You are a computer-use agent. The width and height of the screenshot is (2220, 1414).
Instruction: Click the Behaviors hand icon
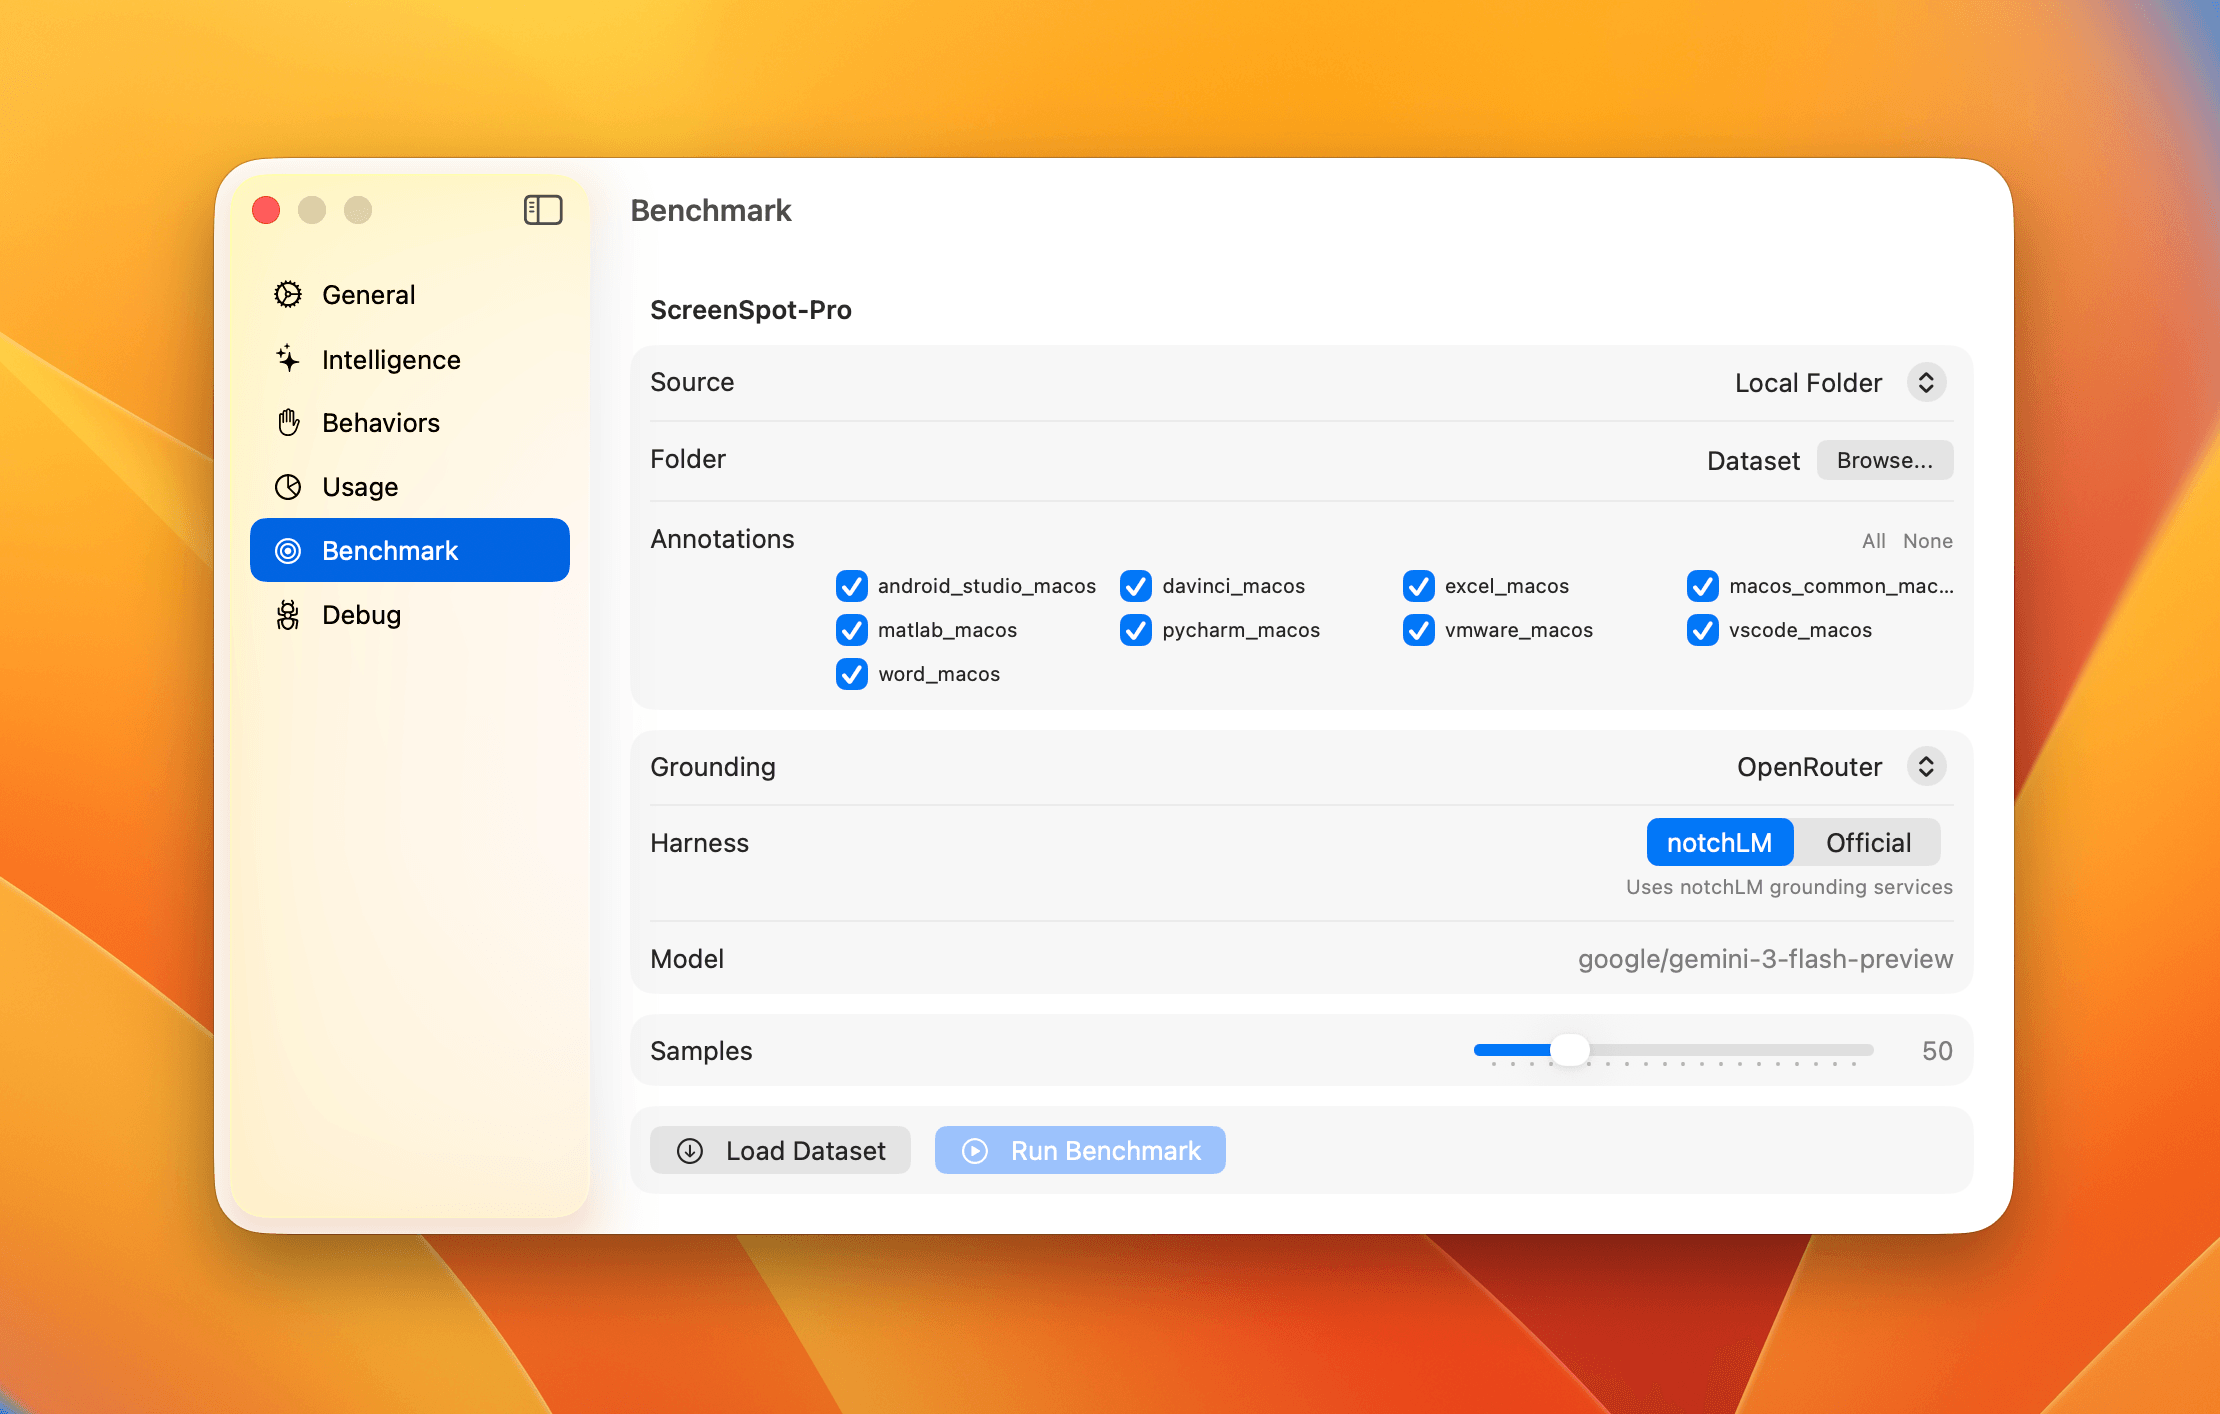click(288, 423)
